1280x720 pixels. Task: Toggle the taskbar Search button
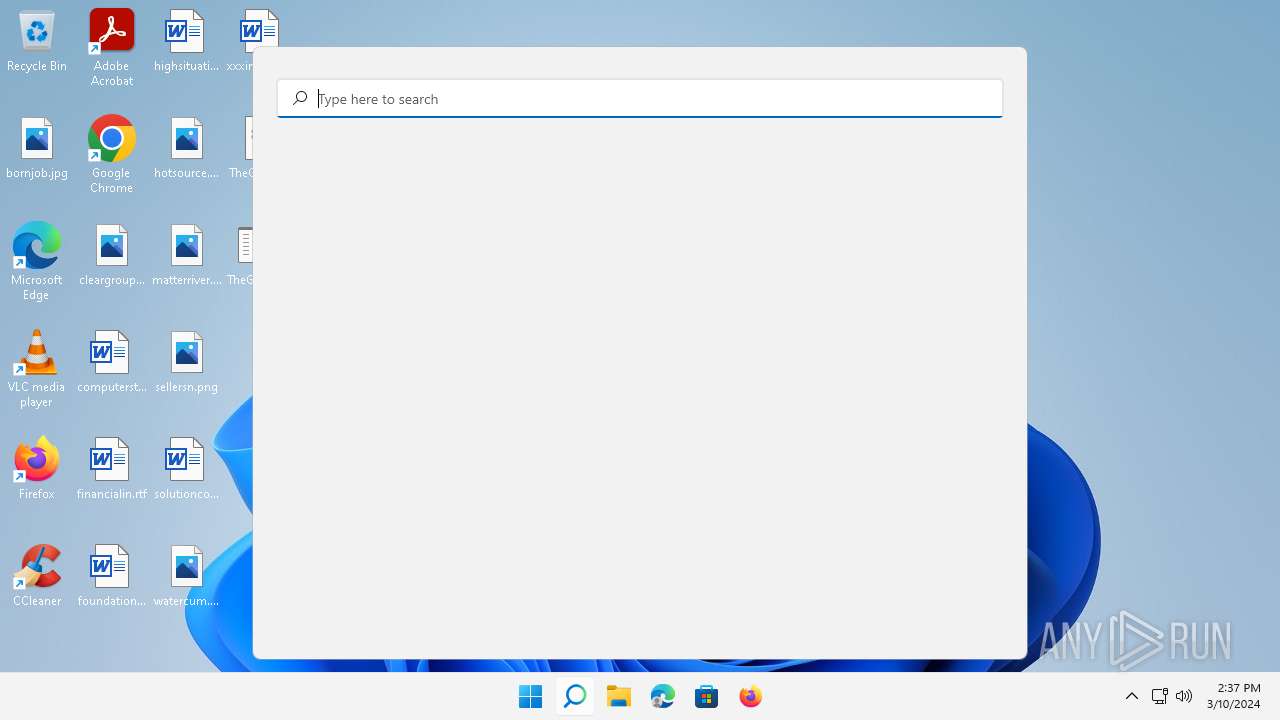coord(575,696)
